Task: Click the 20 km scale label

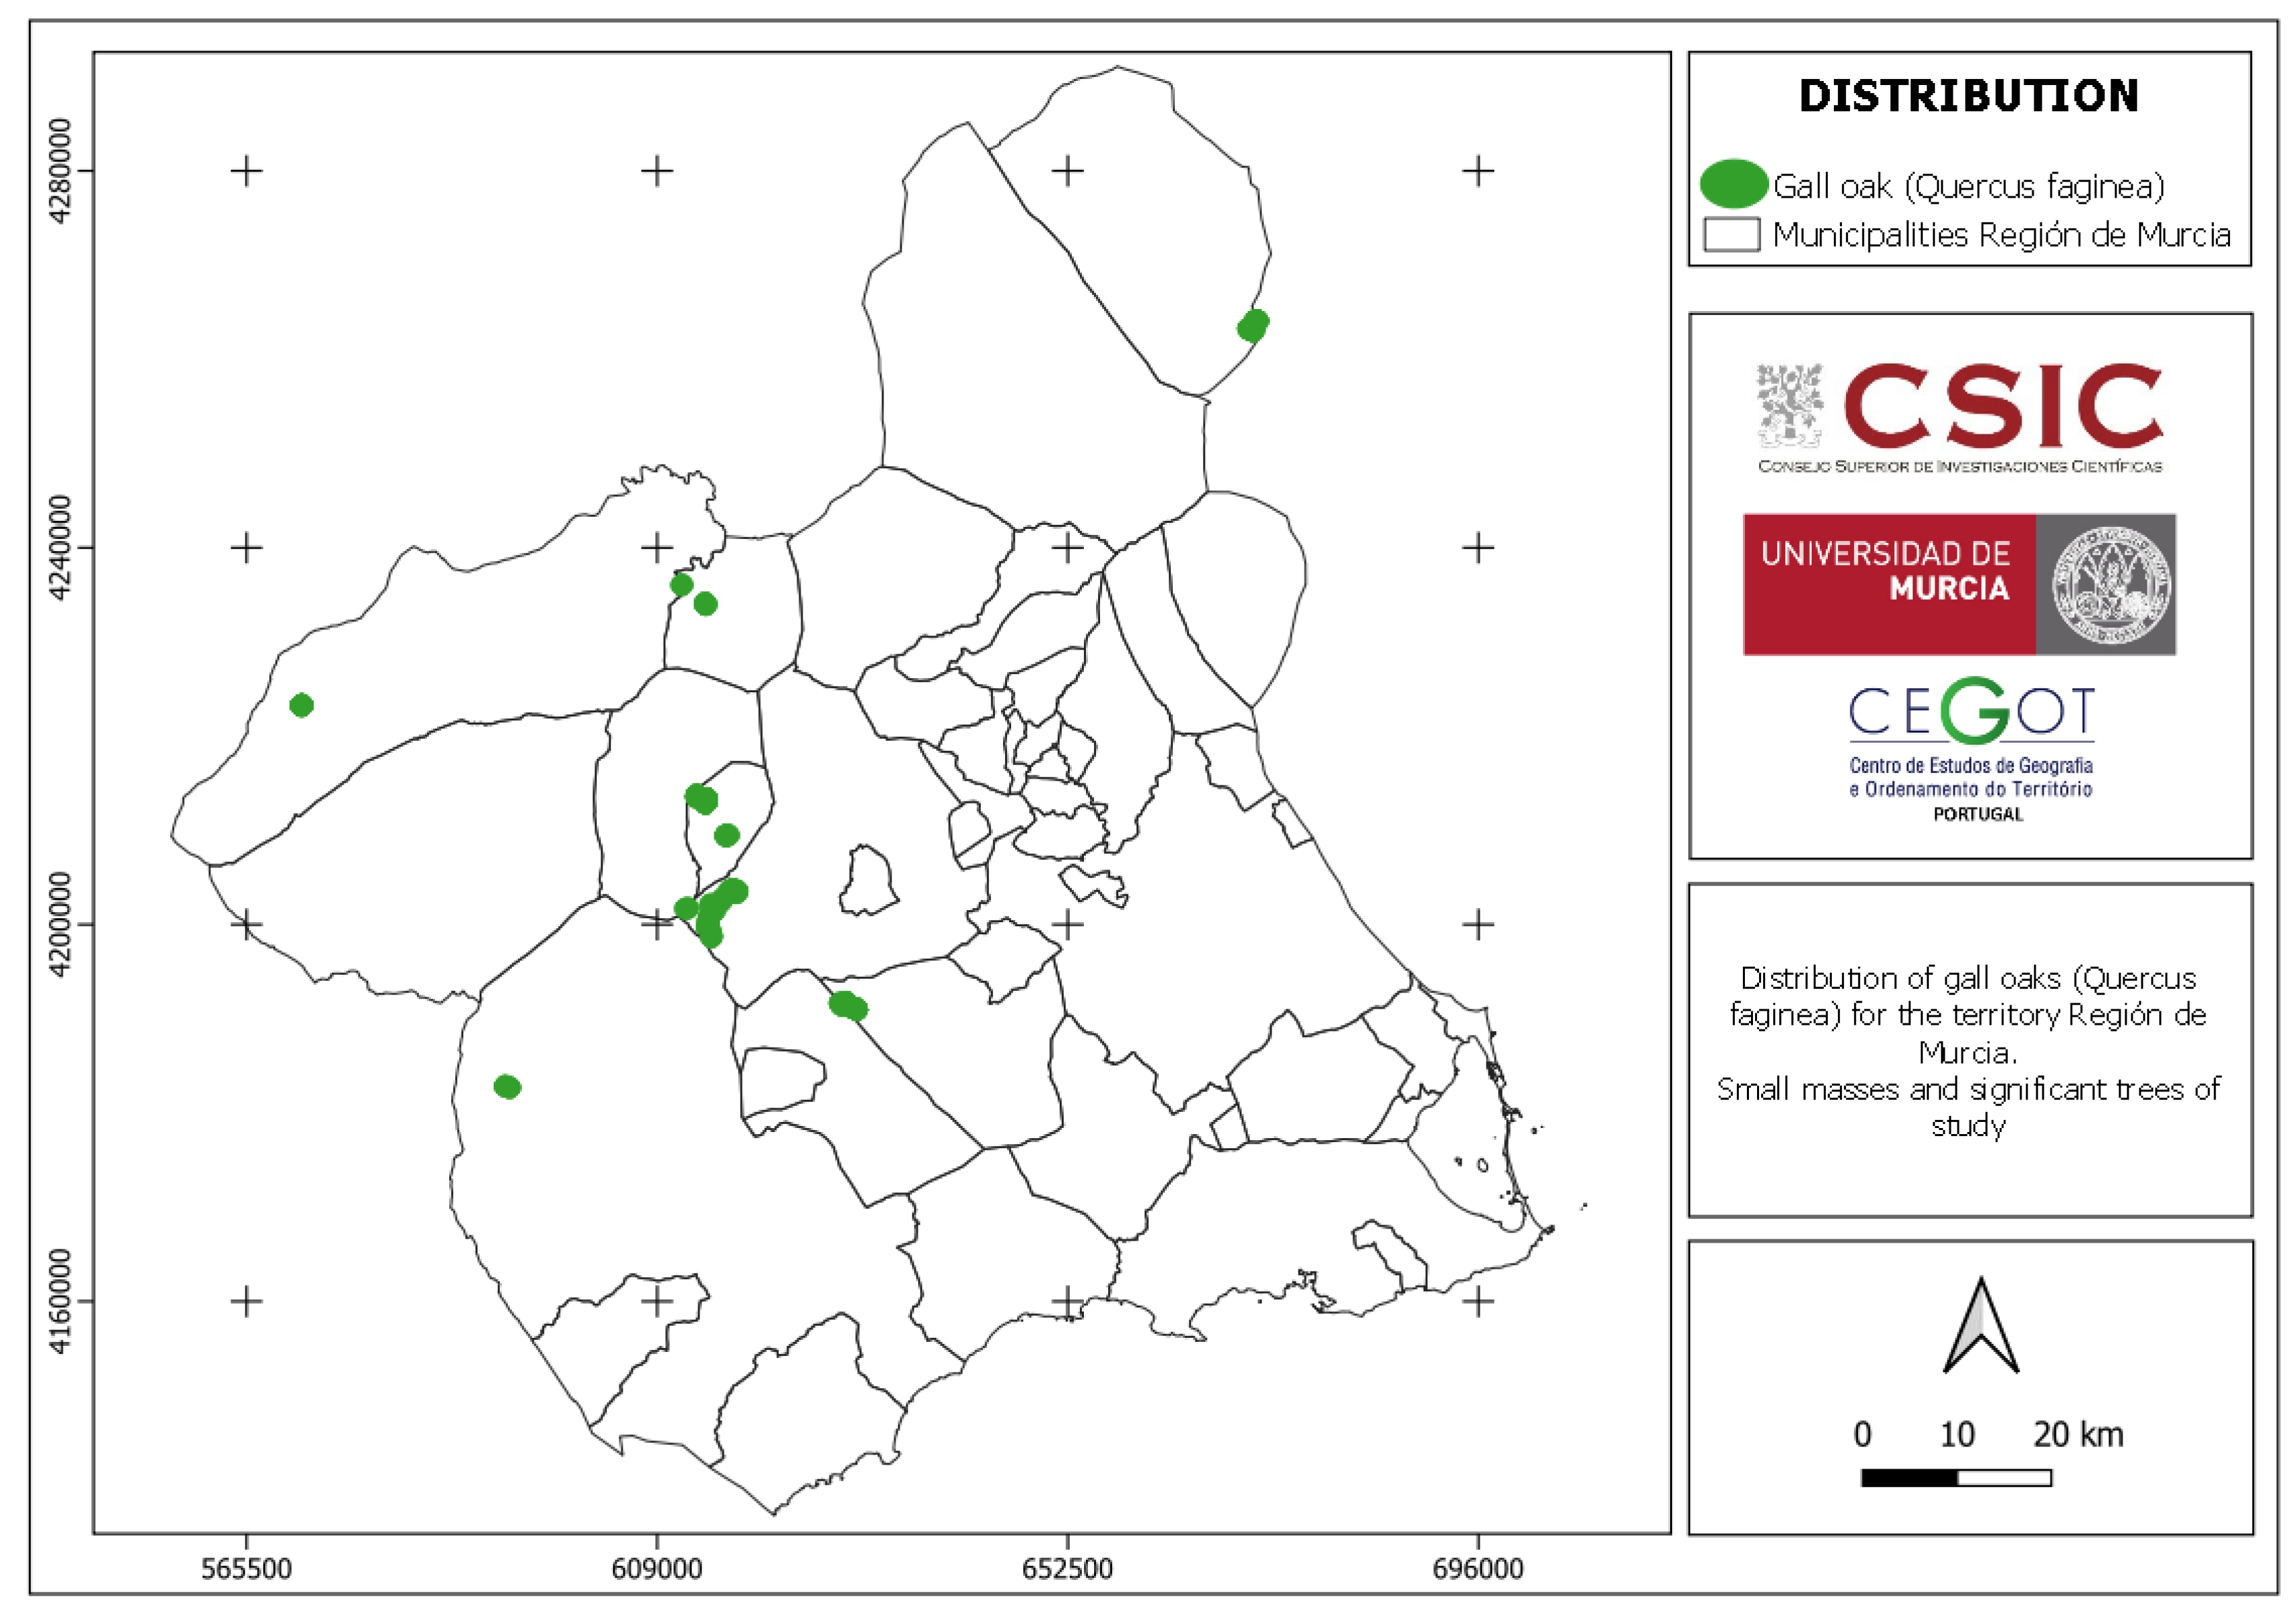Action: click(2077, 1434)
